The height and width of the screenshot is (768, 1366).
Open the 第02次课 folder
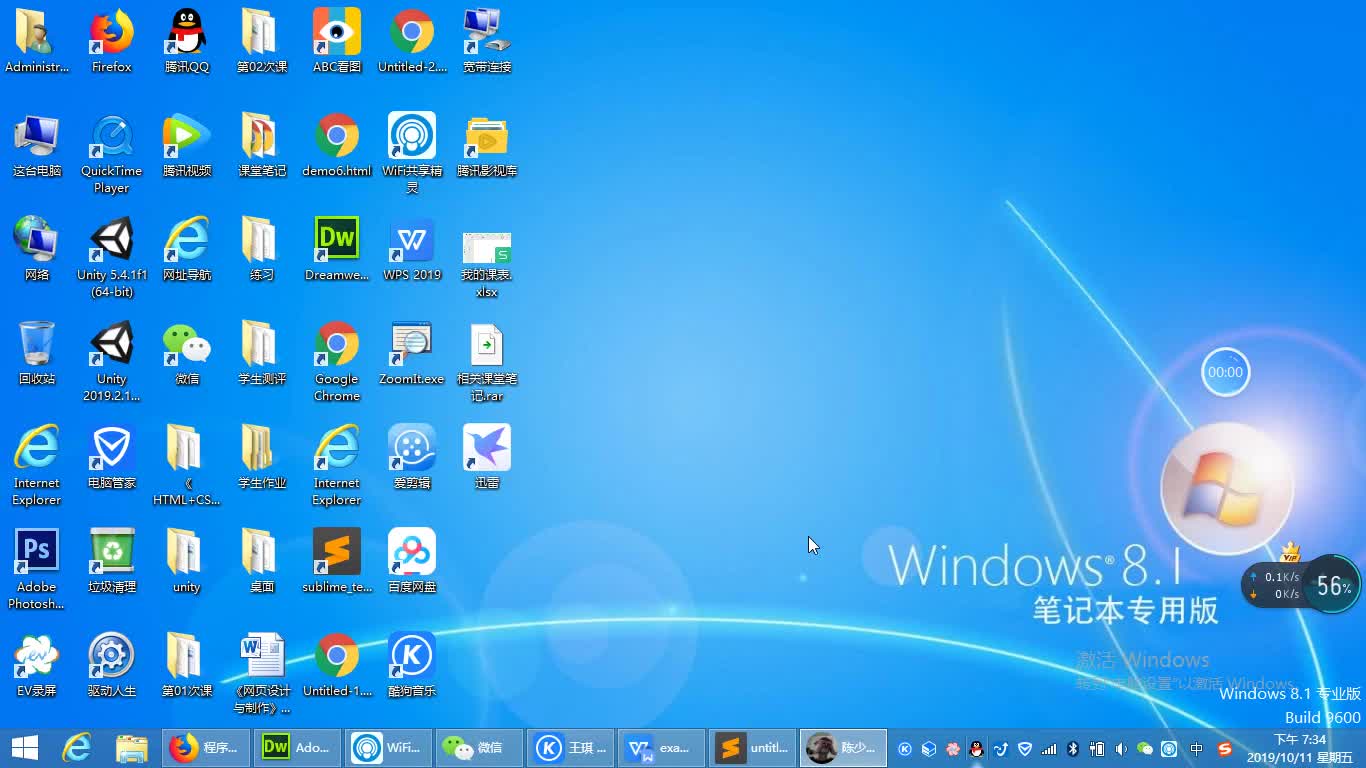click(262, 41)
